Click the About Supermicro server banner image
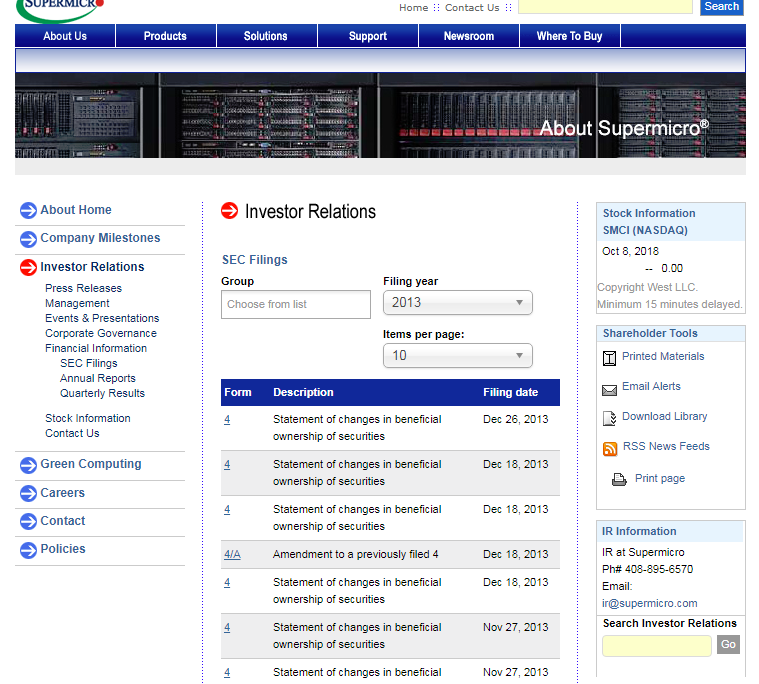Screen dimensions: 759x684 coord(380,115)
